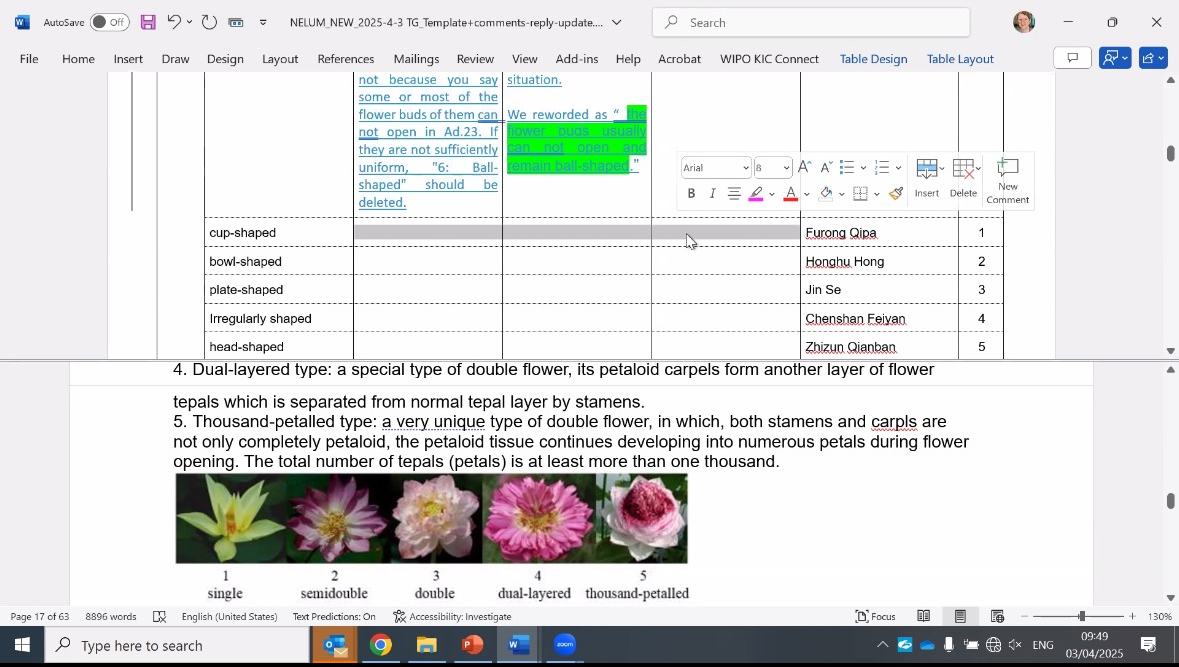Toggle bold in the mini toolbar
The width and height of the screenshot is (1179, 667).
691,194
